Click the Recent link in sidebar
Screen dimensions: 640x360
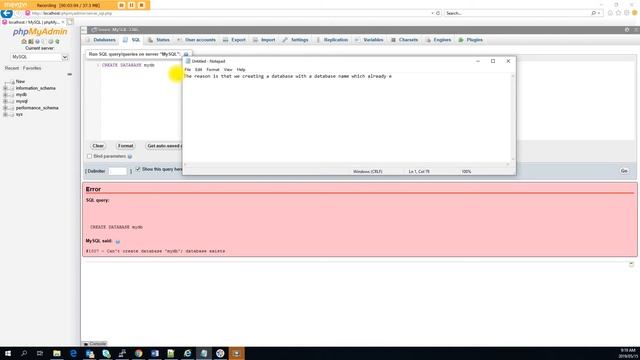(12, 68)
